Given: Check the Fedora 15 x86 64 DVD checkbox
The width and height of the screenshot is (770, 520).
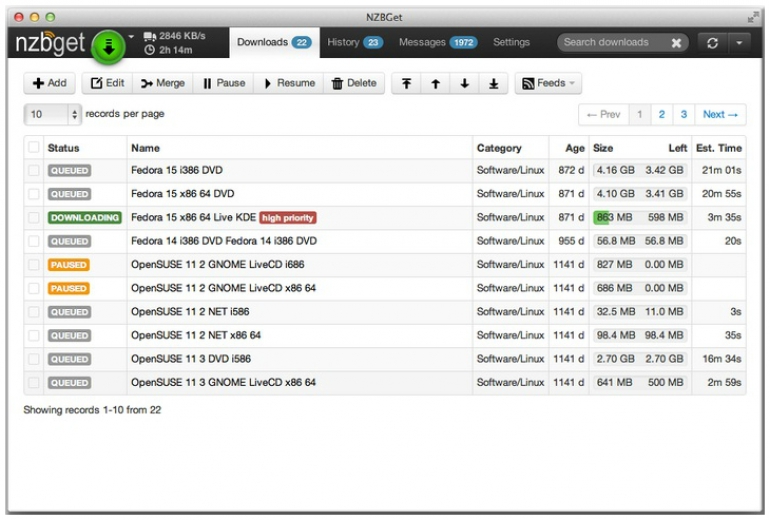Looking at the screenshot, I should click(34, 194).
